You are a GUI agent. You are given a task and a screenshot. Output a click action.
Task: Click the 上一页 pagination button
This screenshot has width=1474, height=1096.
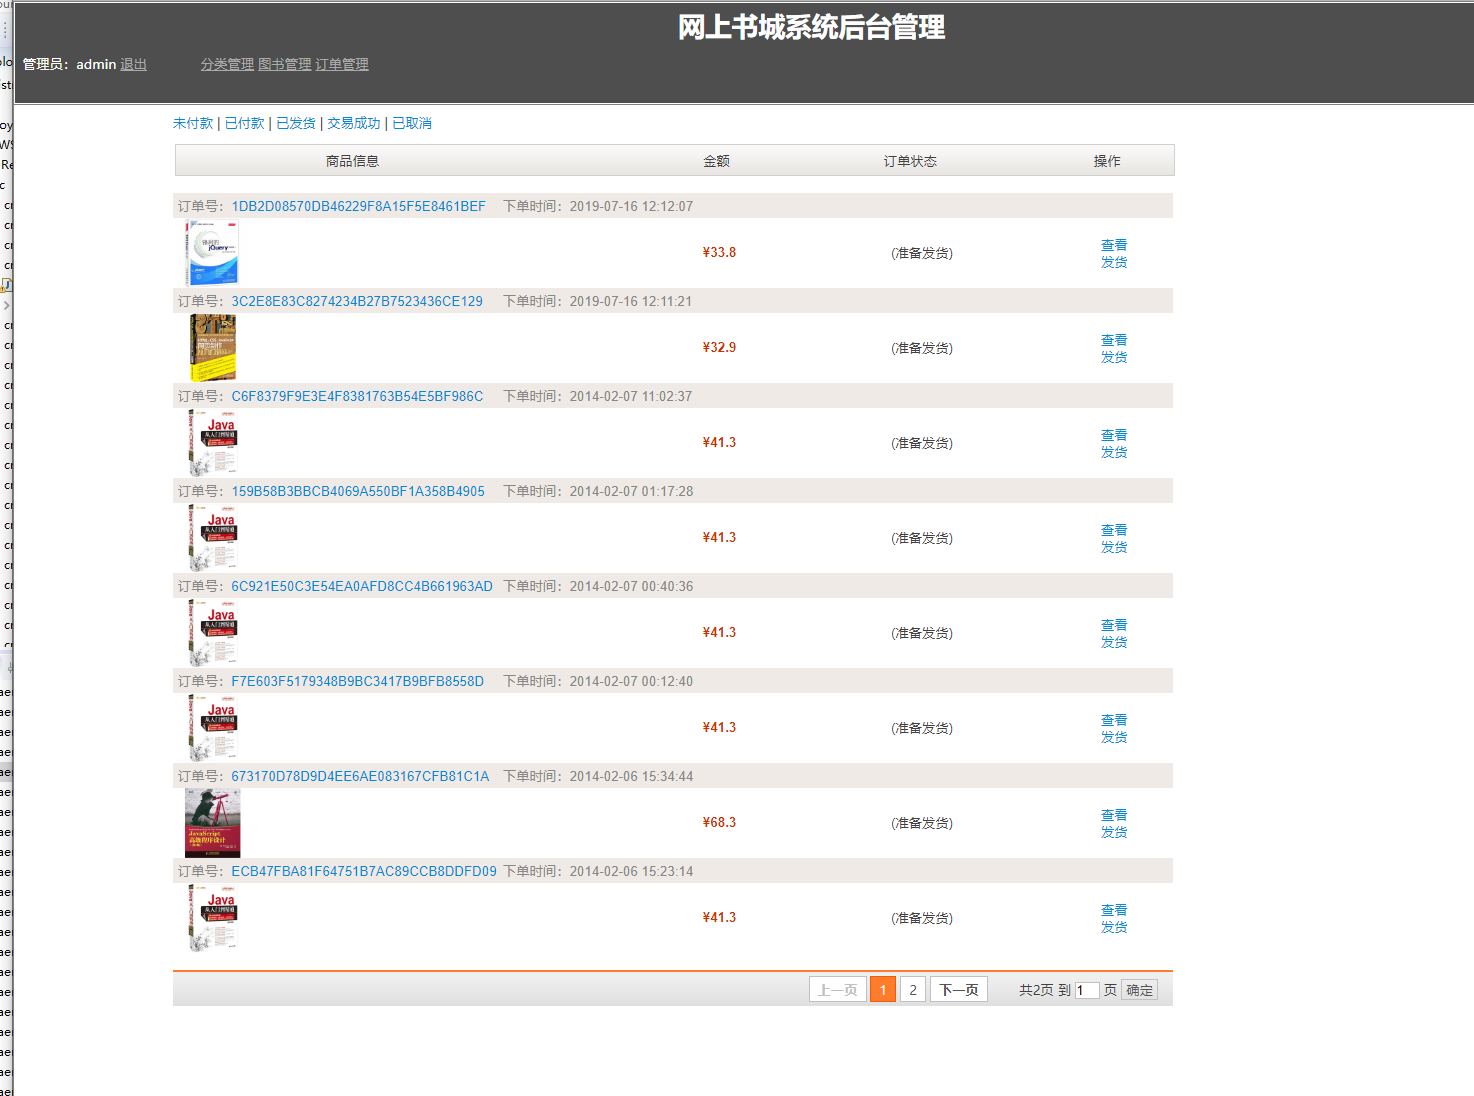(x=837, y=989)
